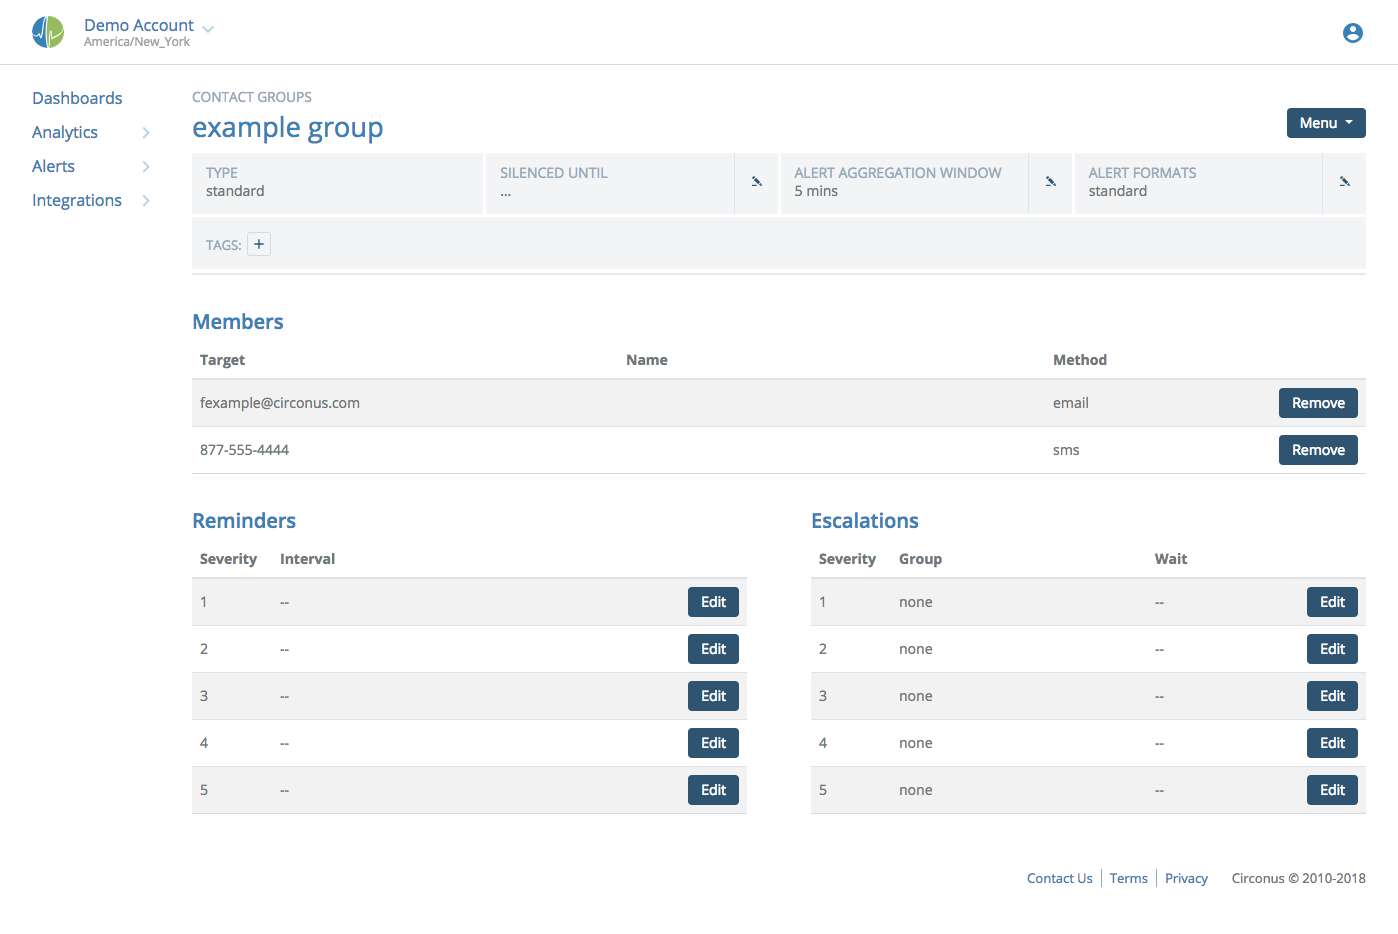The width and height of the screenshot is (1398, 934).
Task: Remove member fexample@circonus.com
Action: [x=1318, y=402]
